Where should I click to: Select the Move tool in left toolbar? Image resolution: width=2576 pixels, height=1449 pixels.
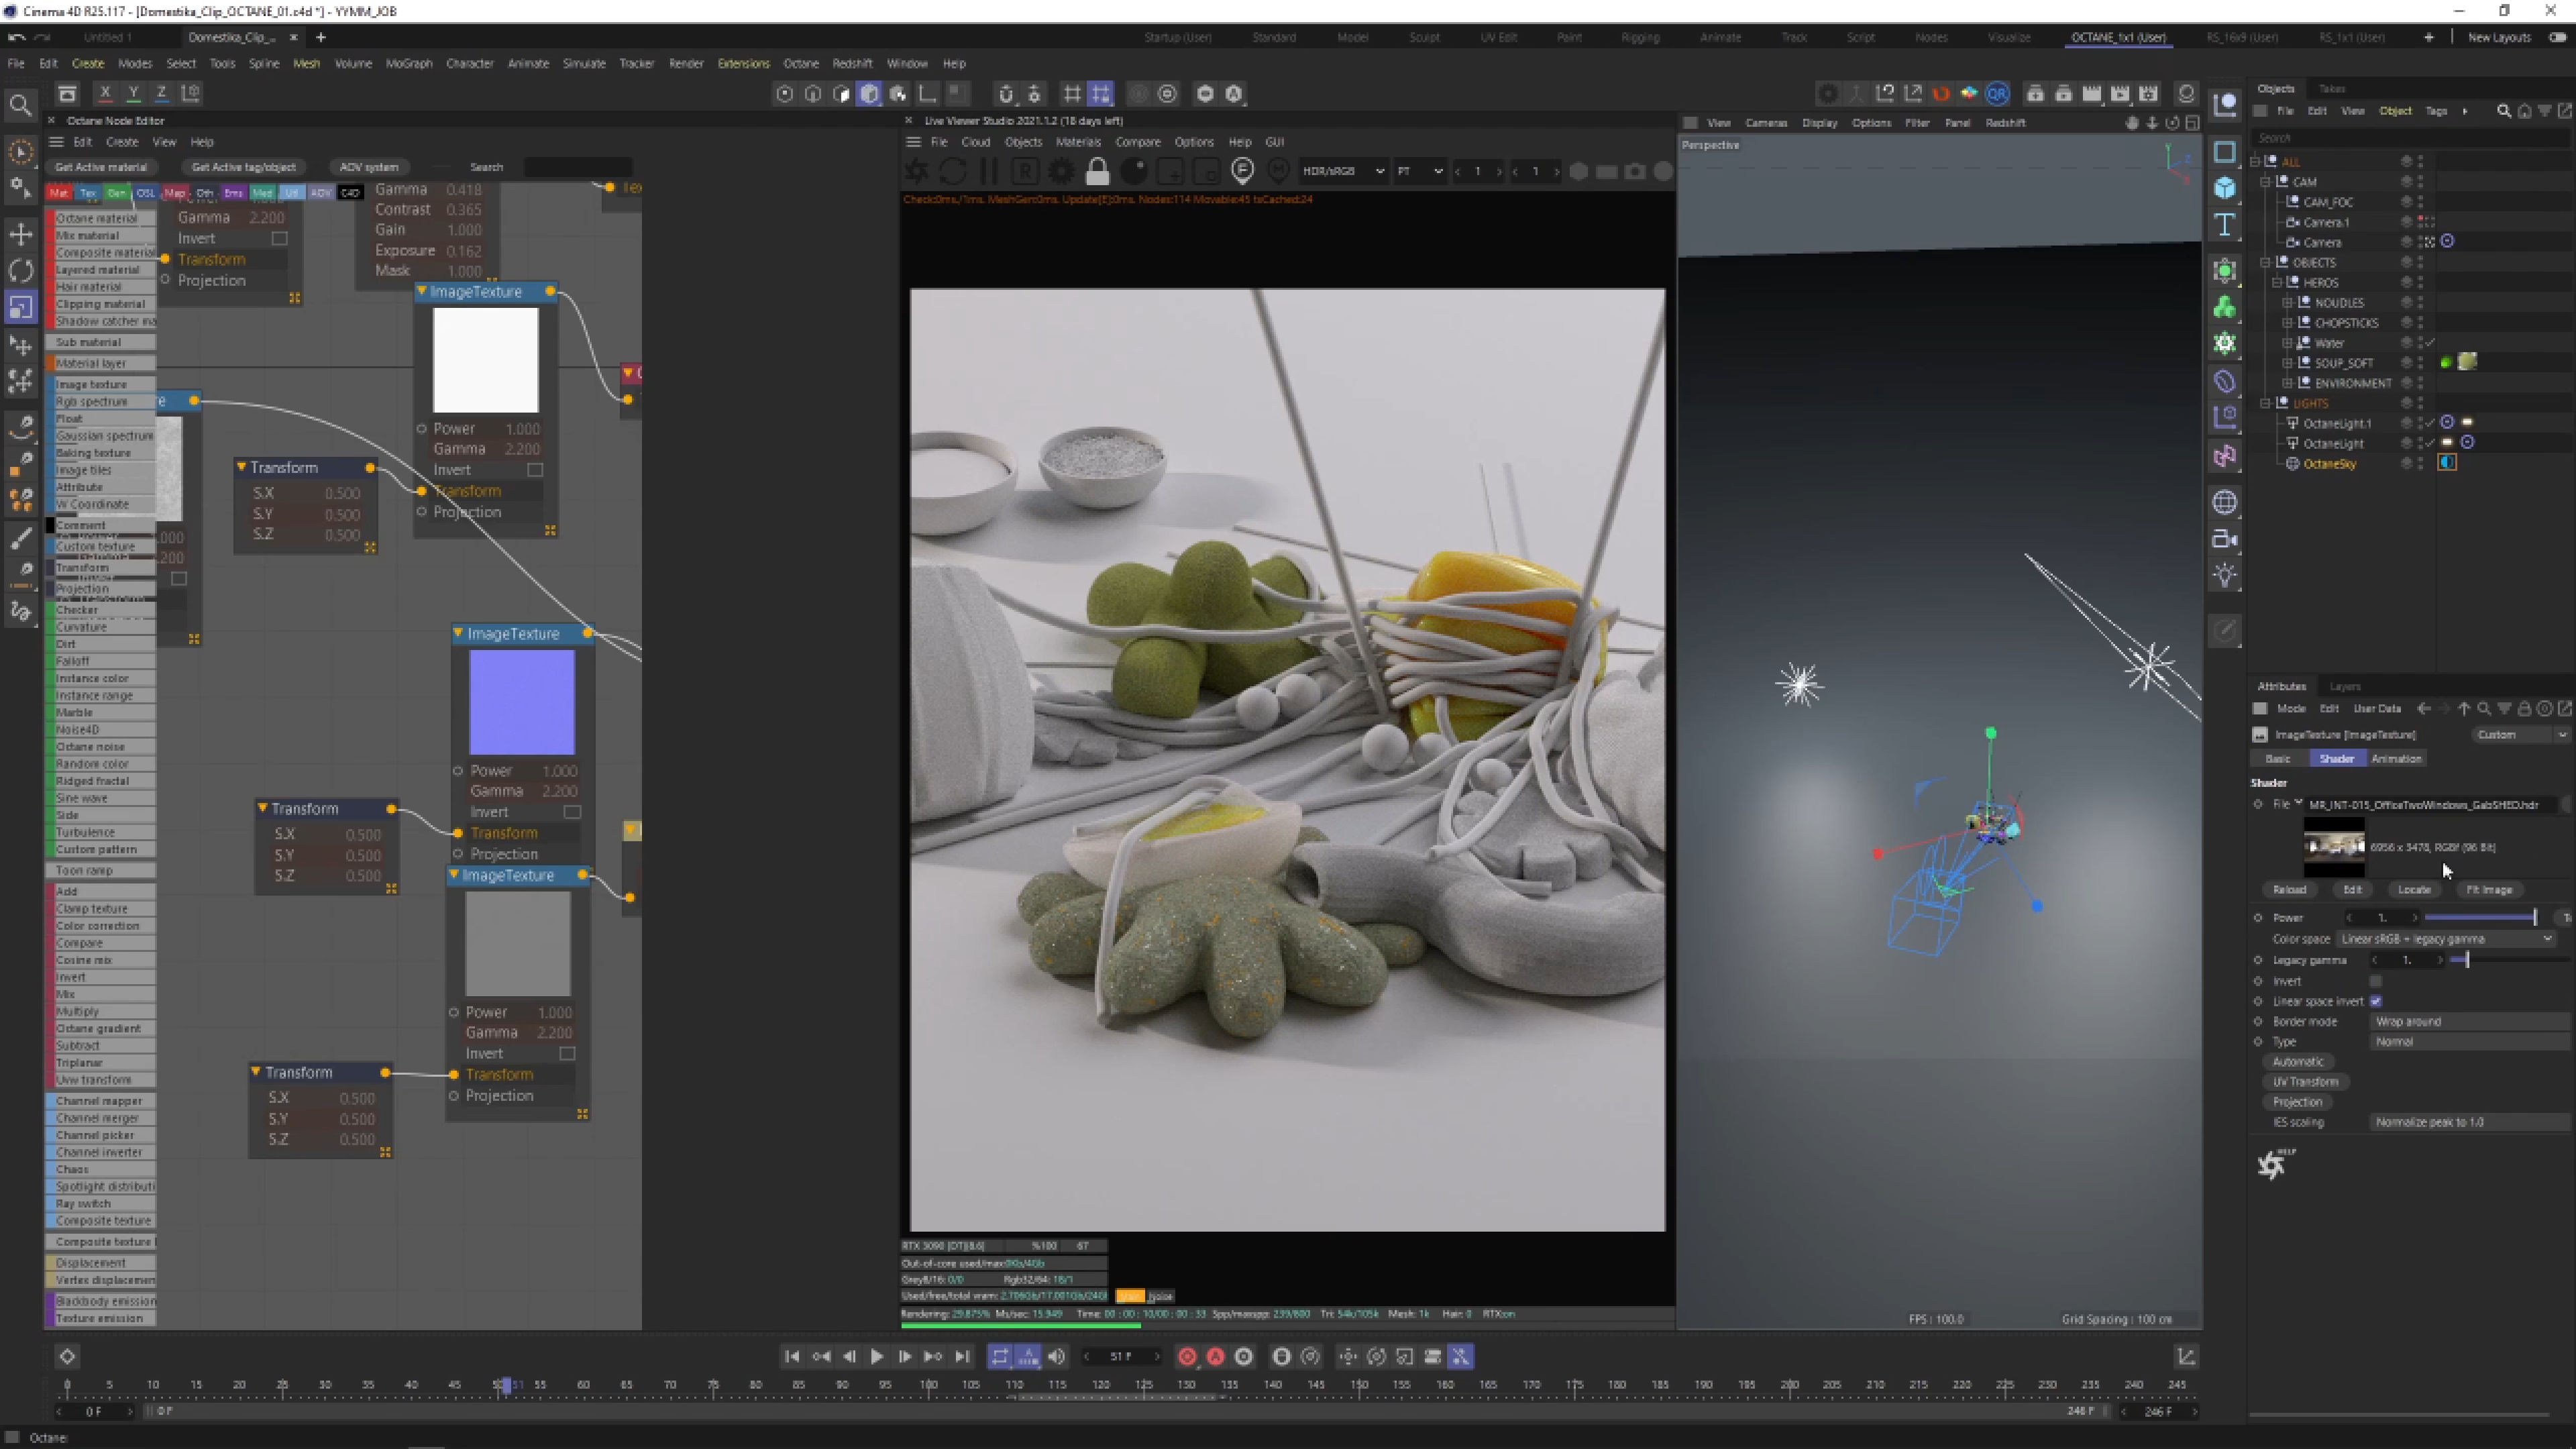[x=21, y=234]
